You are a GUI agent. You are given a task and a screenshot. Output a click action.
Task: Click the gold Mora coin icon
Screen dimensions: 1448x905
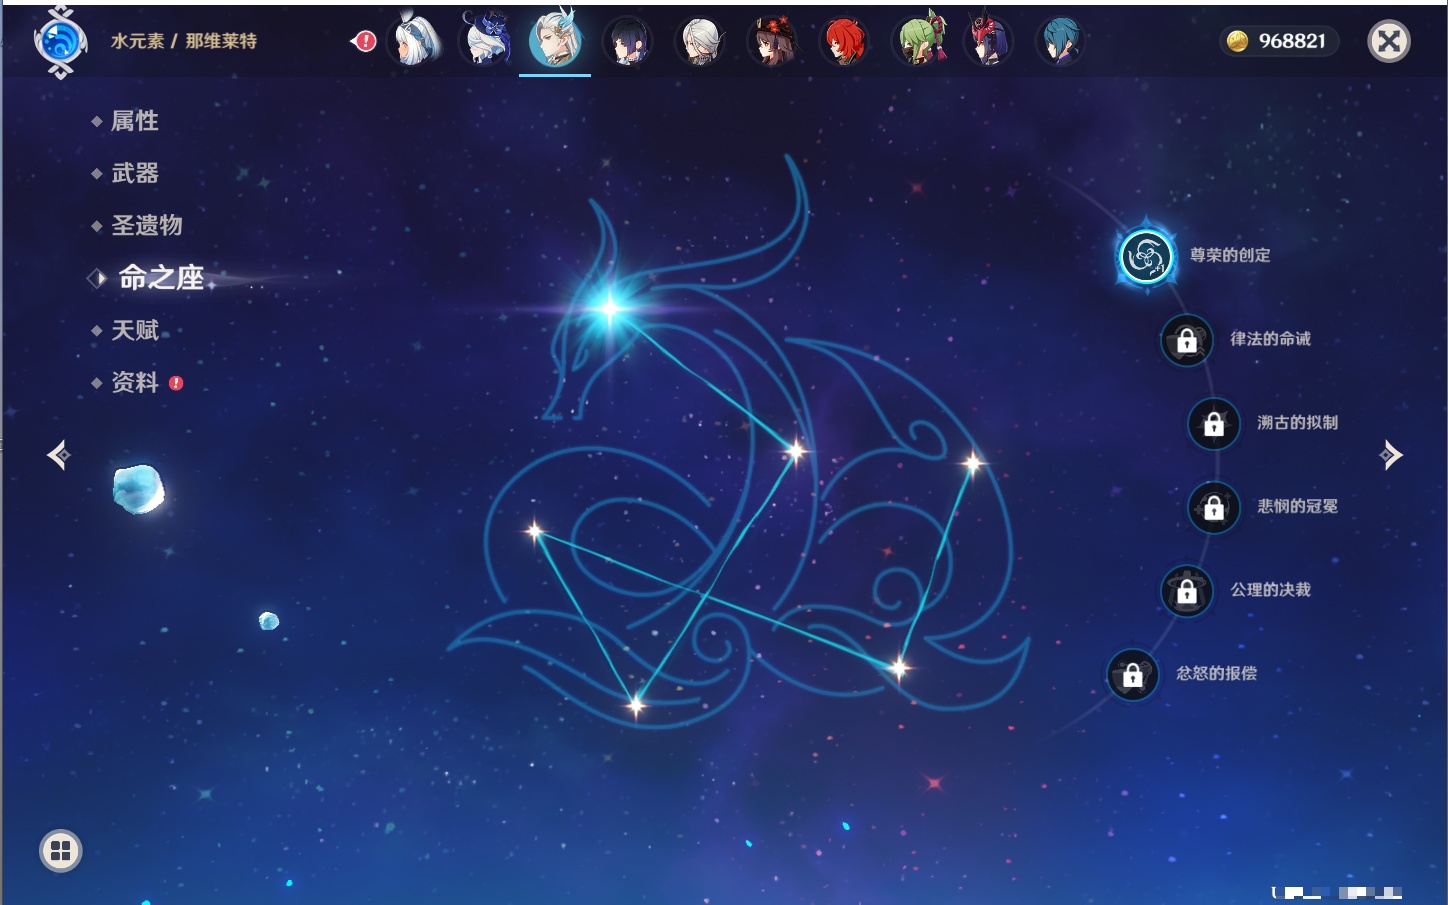click(x=1238, y=41)
